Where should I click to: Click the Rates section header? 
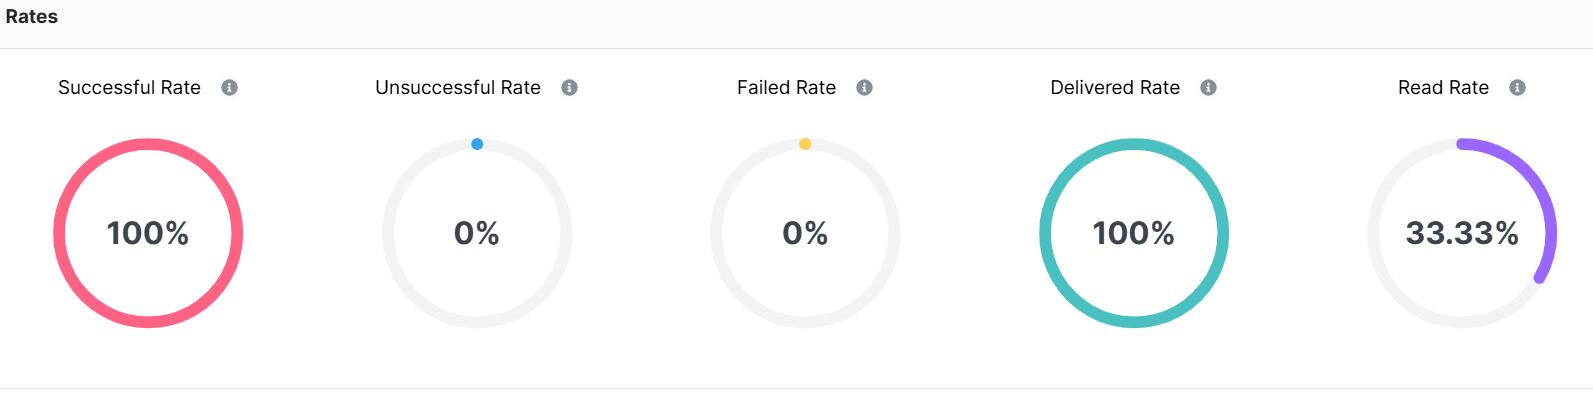coord(32,17)
